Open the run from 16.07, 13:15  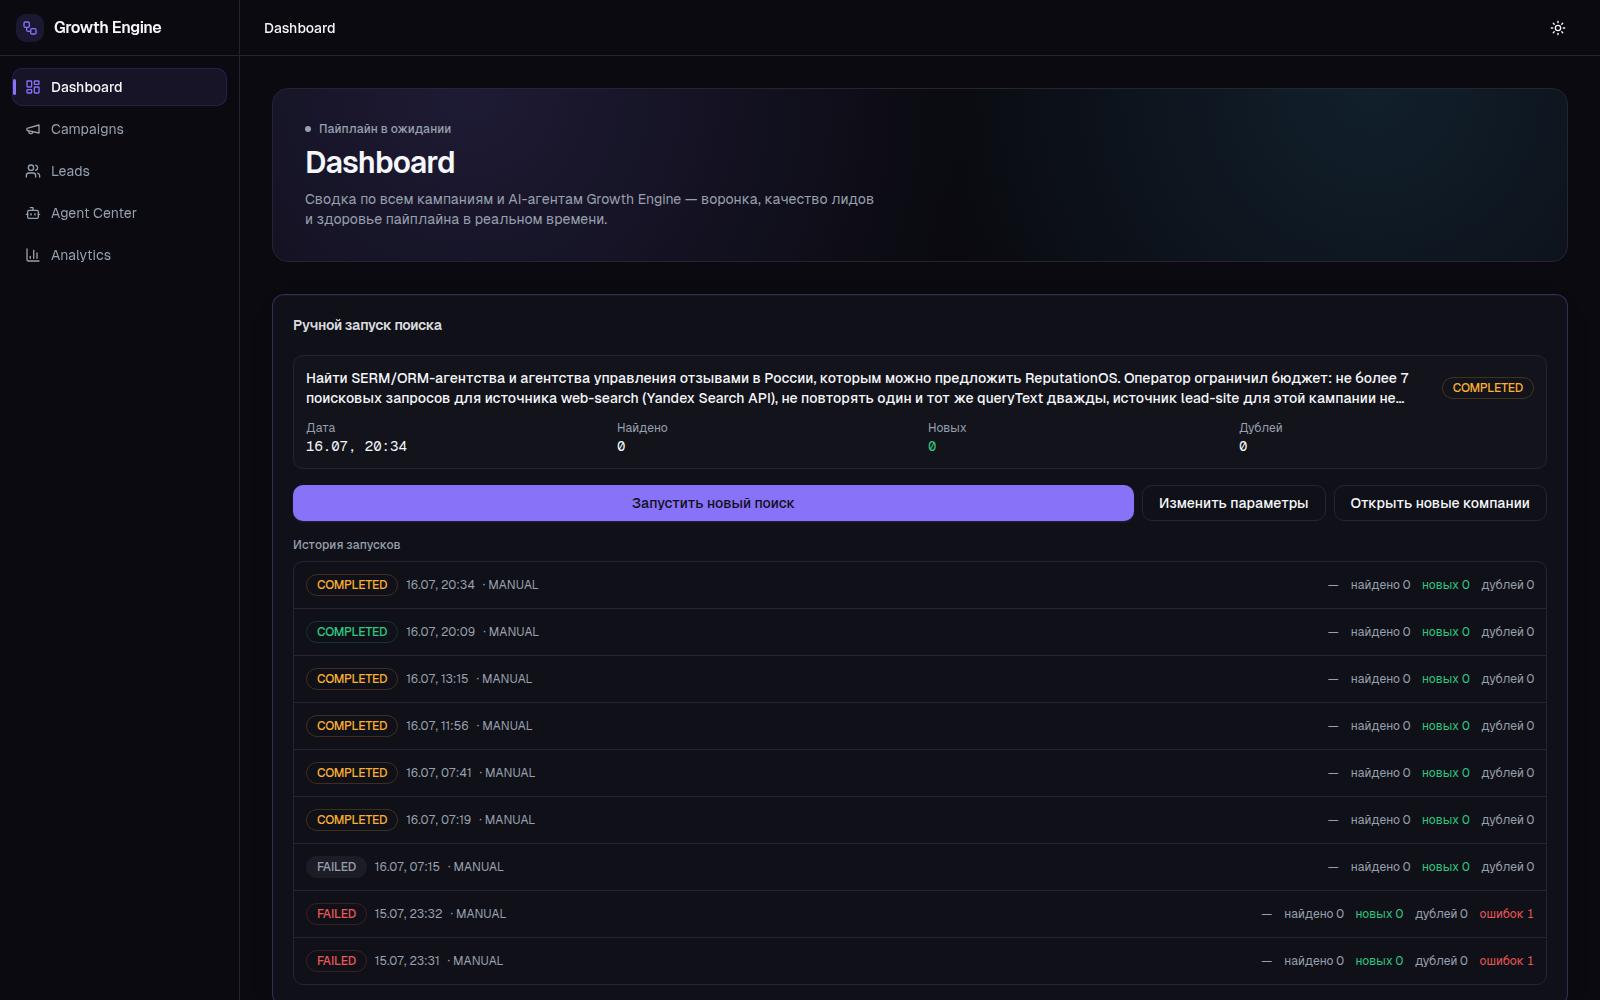(920, 679)
